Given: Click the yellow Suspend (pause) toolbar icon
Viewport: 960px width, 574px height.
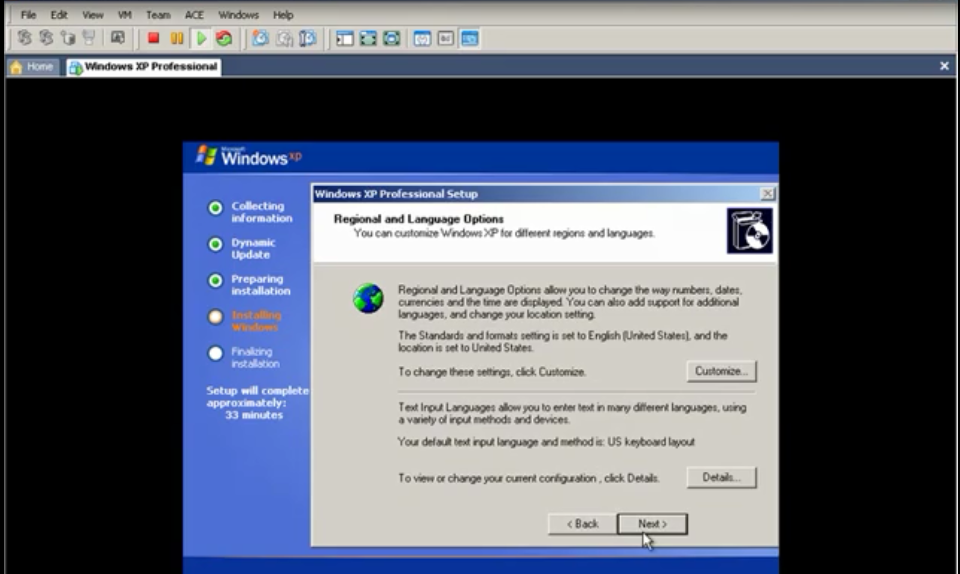Looking at the screenshot, I should (x=177, y=39).
